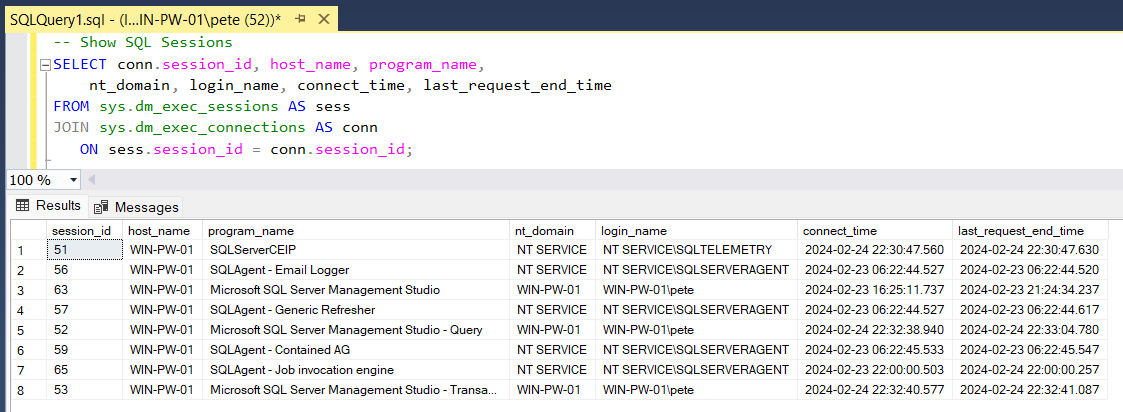Click the last_request_end_time column header

[x=1020, y=230]
